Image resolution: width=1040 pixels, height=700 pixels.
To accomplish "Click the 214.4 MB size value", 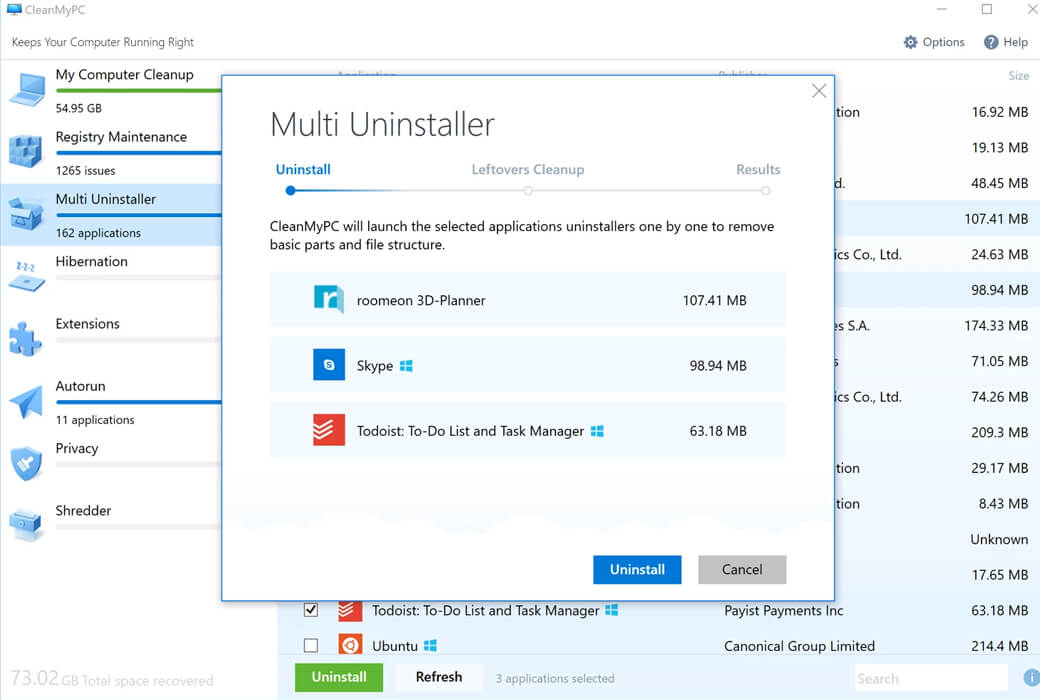I will (x=998, y=646).
